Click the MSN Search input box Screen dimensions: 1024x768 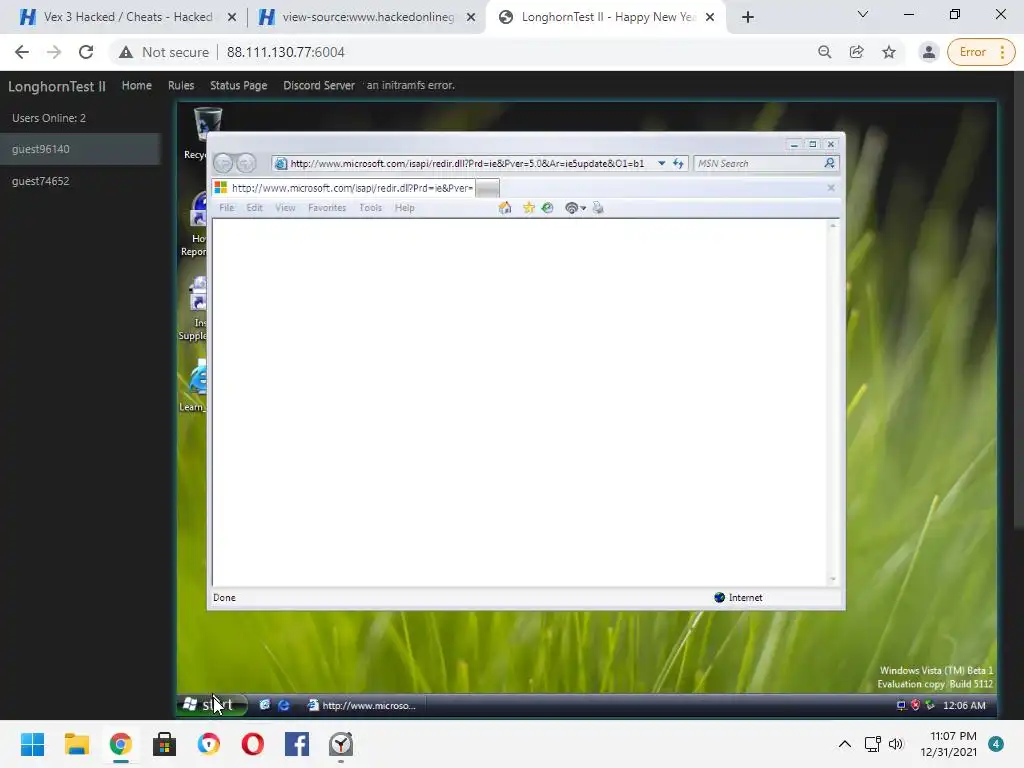[x=758, y=163]
